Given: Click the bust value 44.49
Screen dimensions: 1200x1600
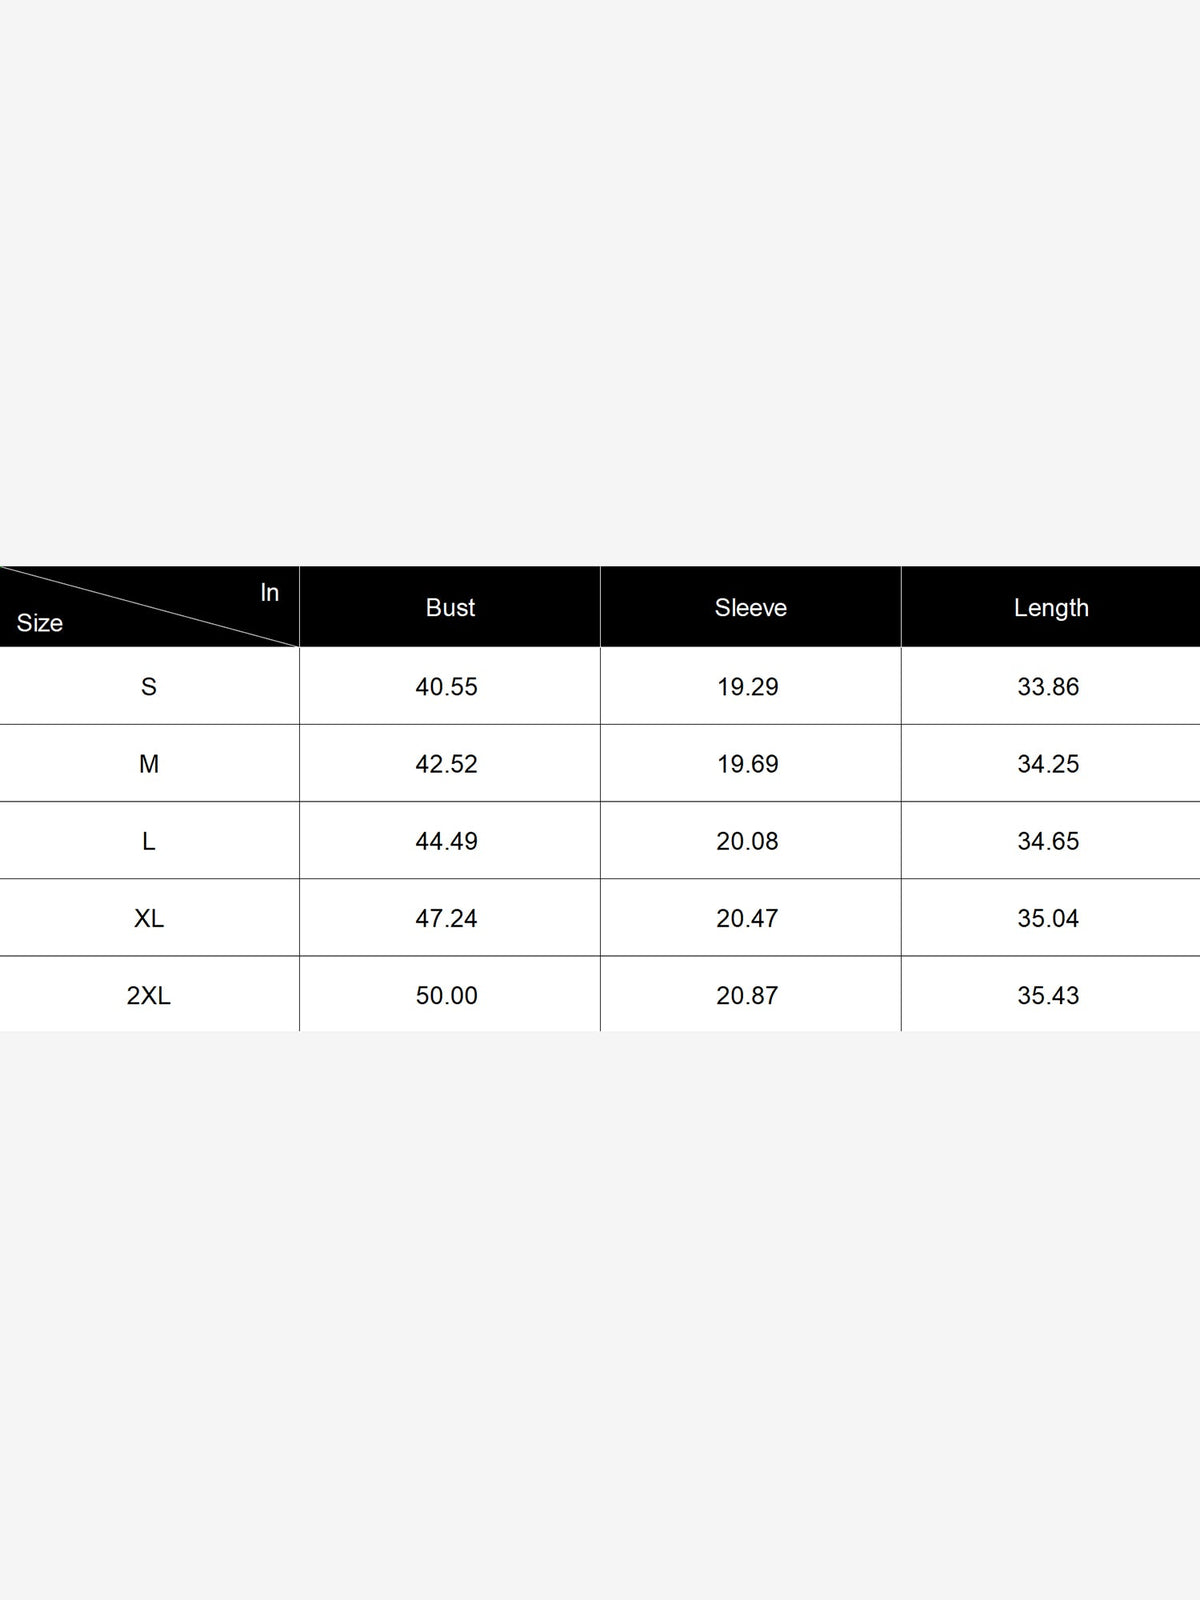Looking at the screenshot, I should point(447,841).
